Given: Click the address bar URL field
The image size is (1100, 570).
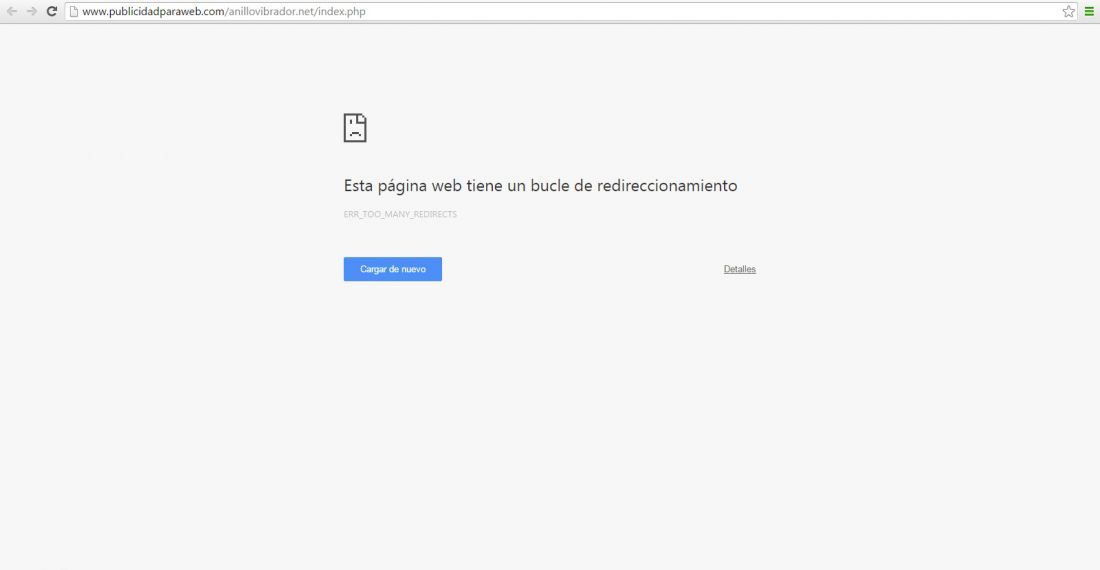Looking at the screenshot, I should point(572,11).
